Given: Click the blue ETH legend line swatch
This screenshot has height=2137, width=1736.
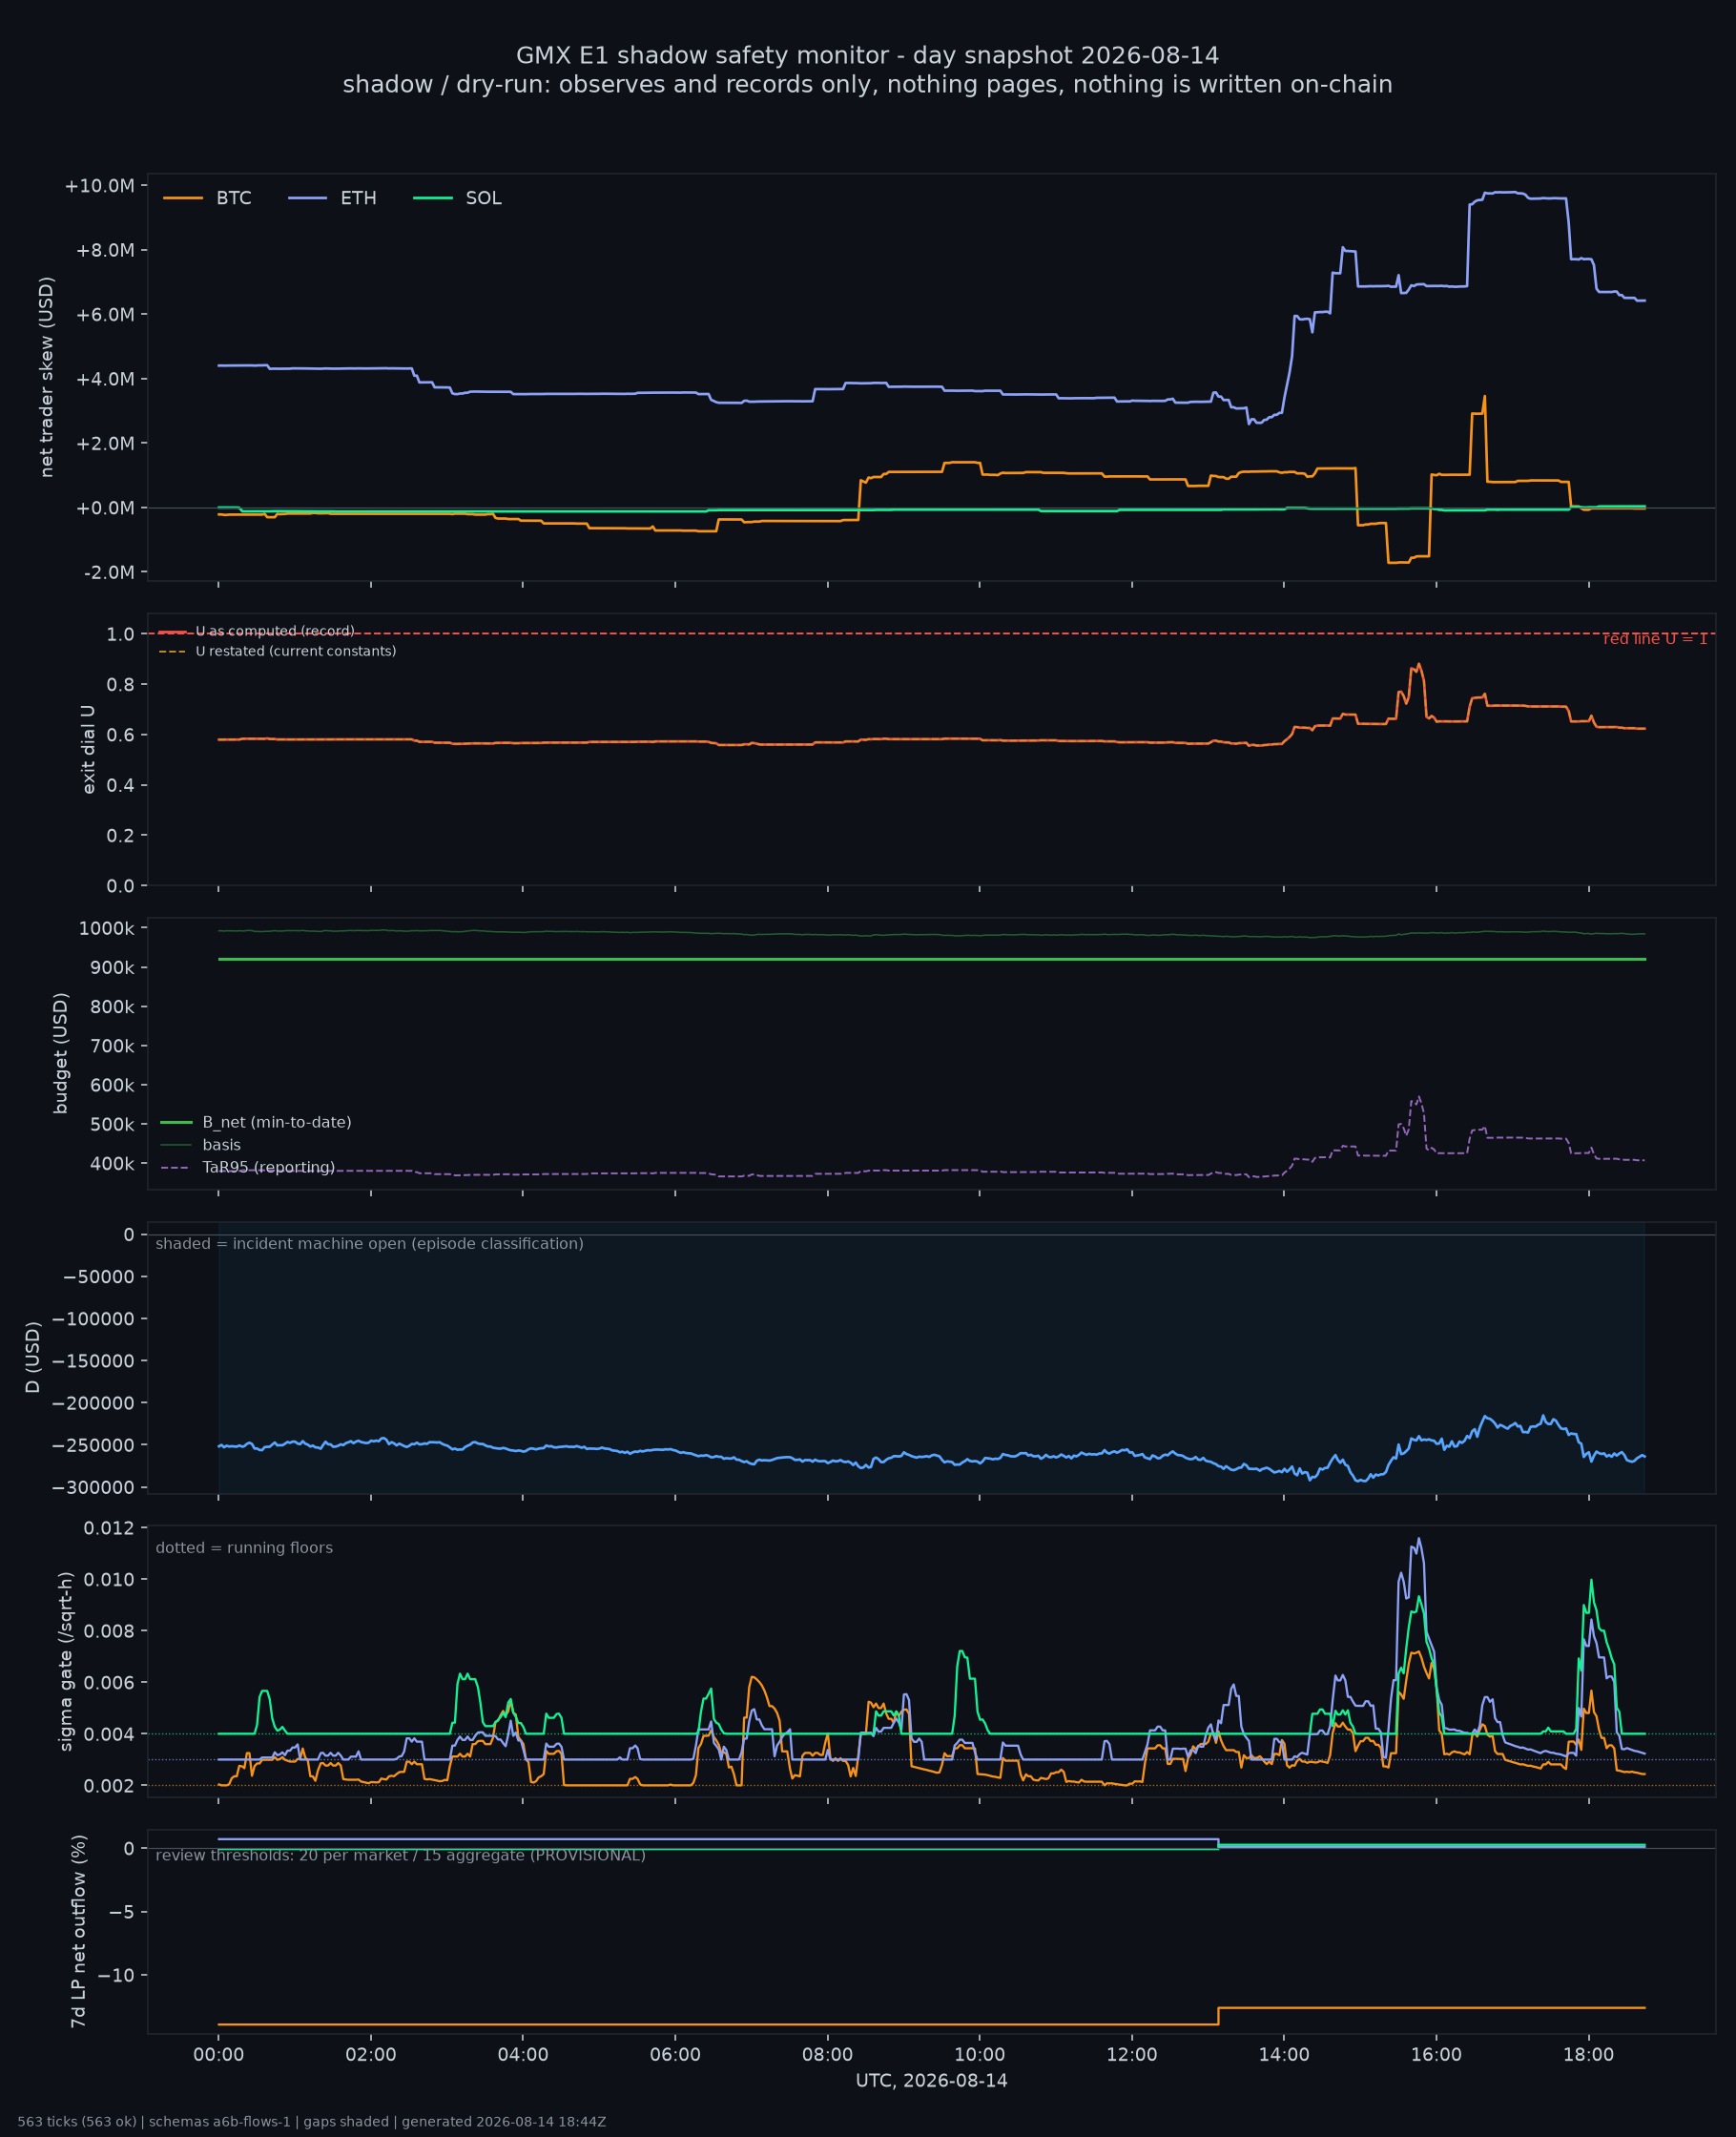Looking at the screenshot, I should point(308,198).
